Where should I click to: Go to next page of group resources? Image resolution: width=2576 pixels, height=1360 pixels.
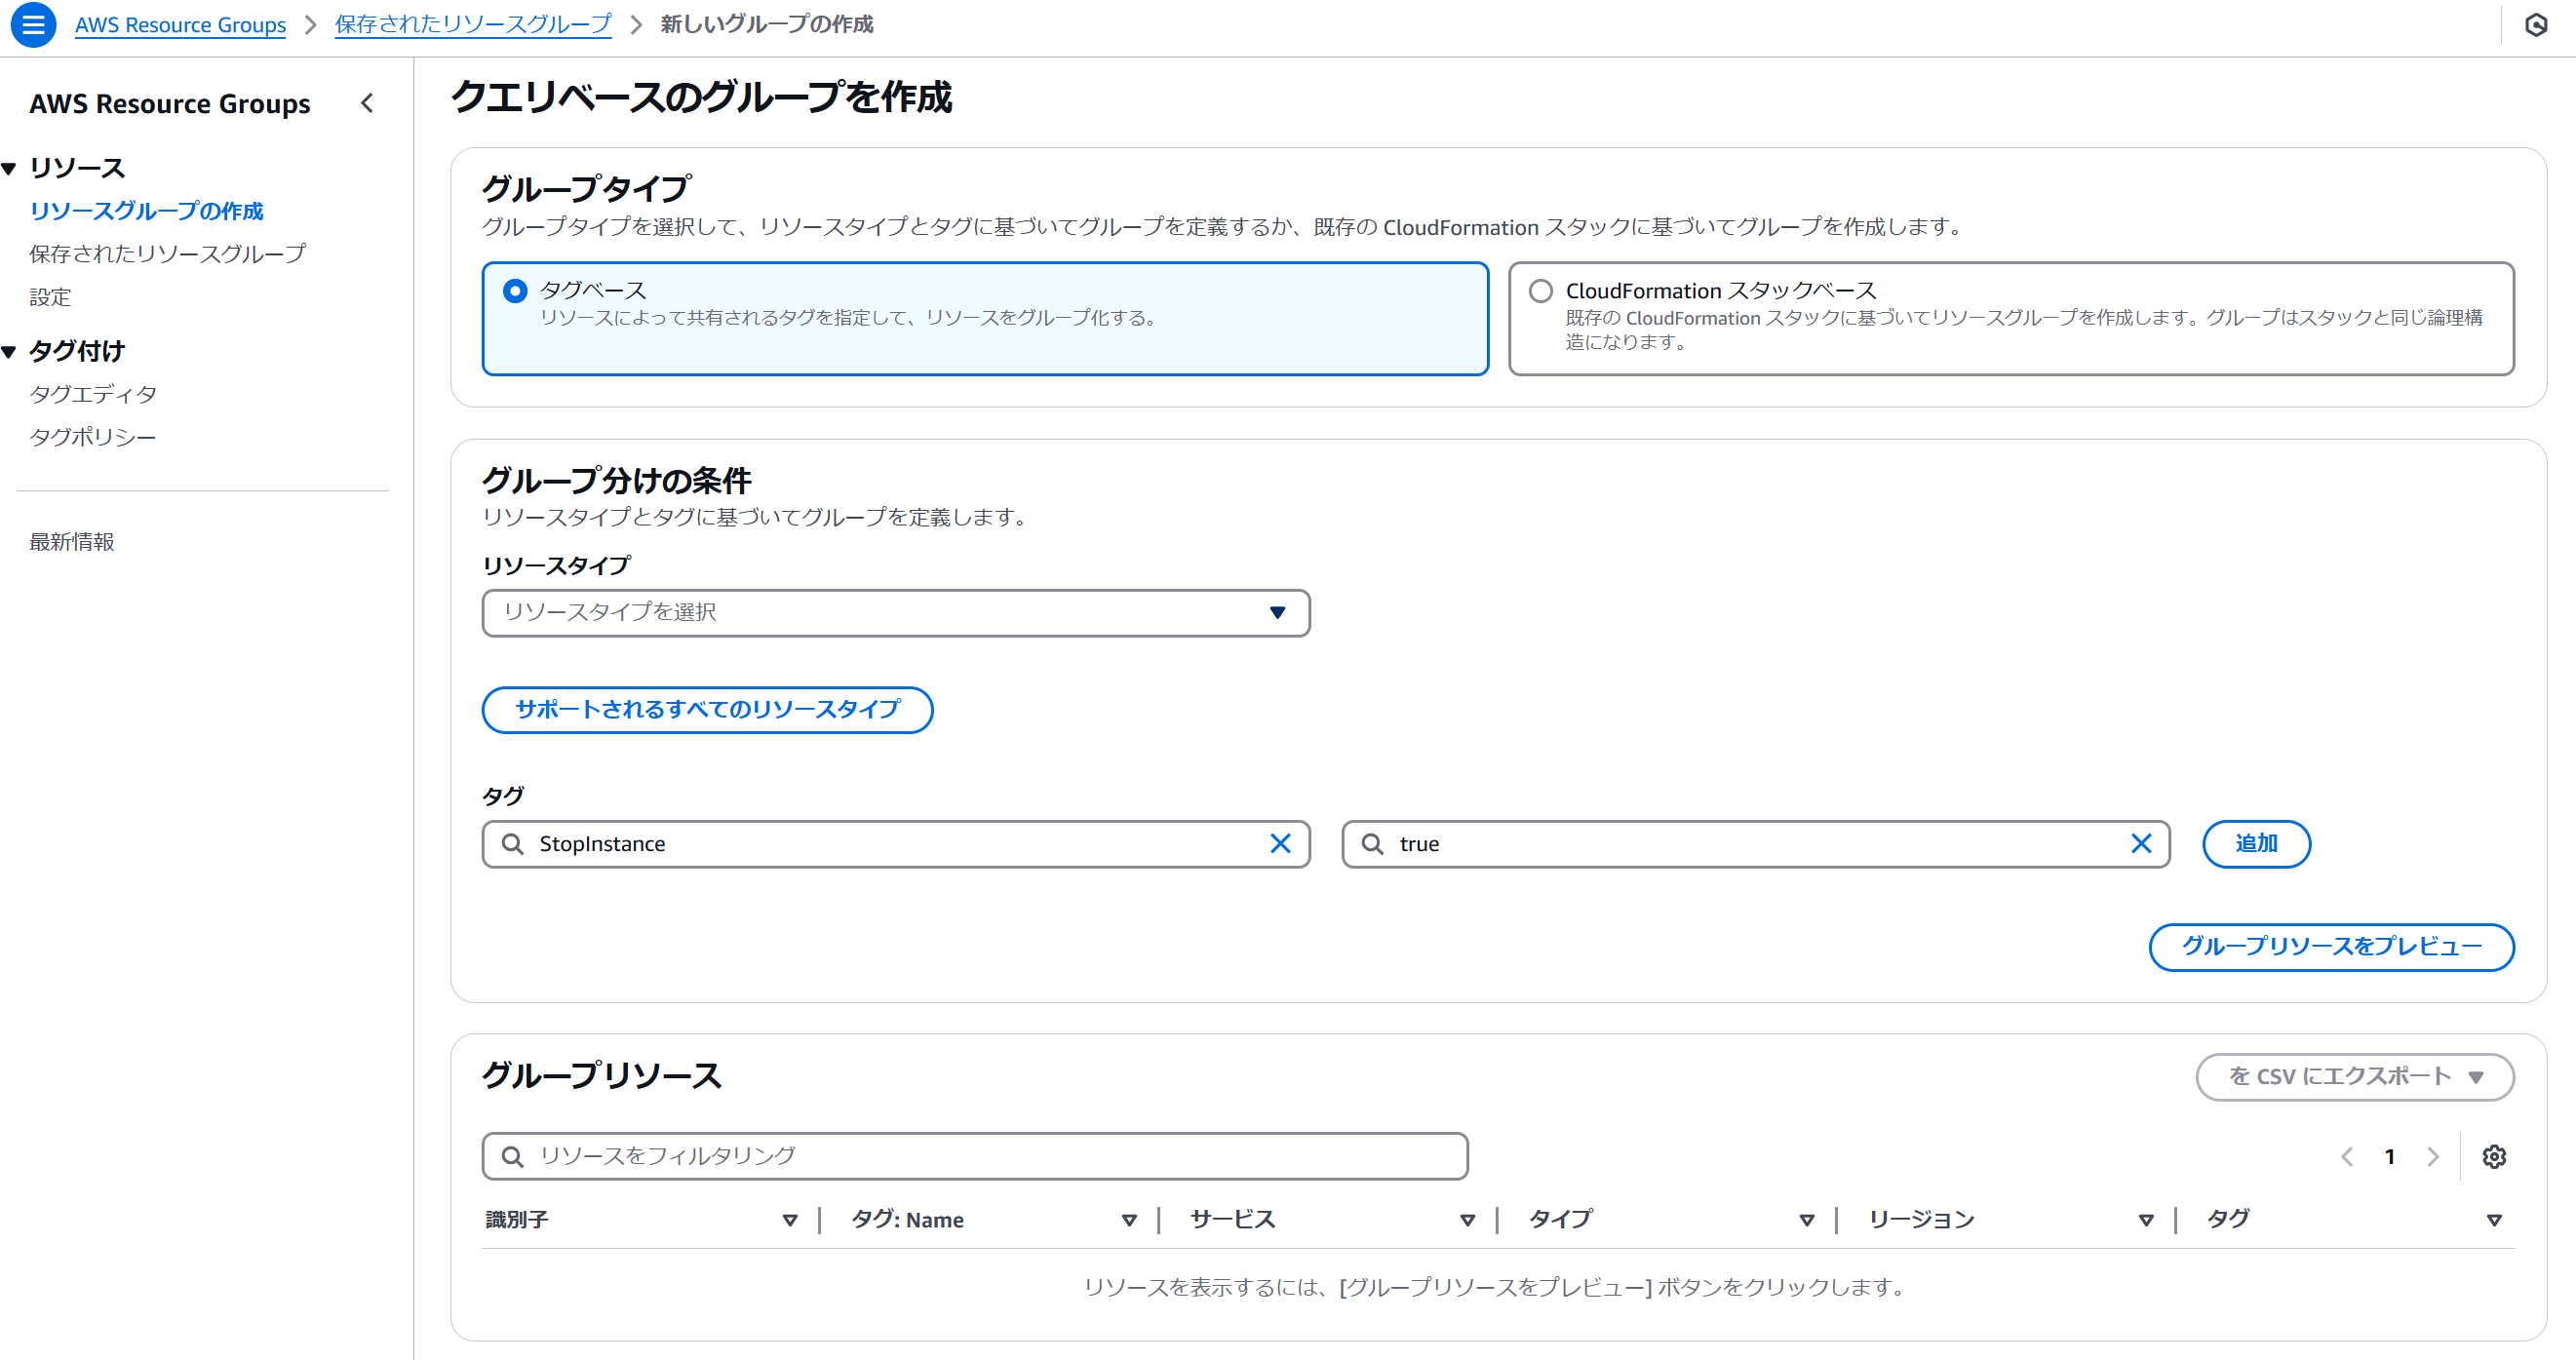2432,1156
